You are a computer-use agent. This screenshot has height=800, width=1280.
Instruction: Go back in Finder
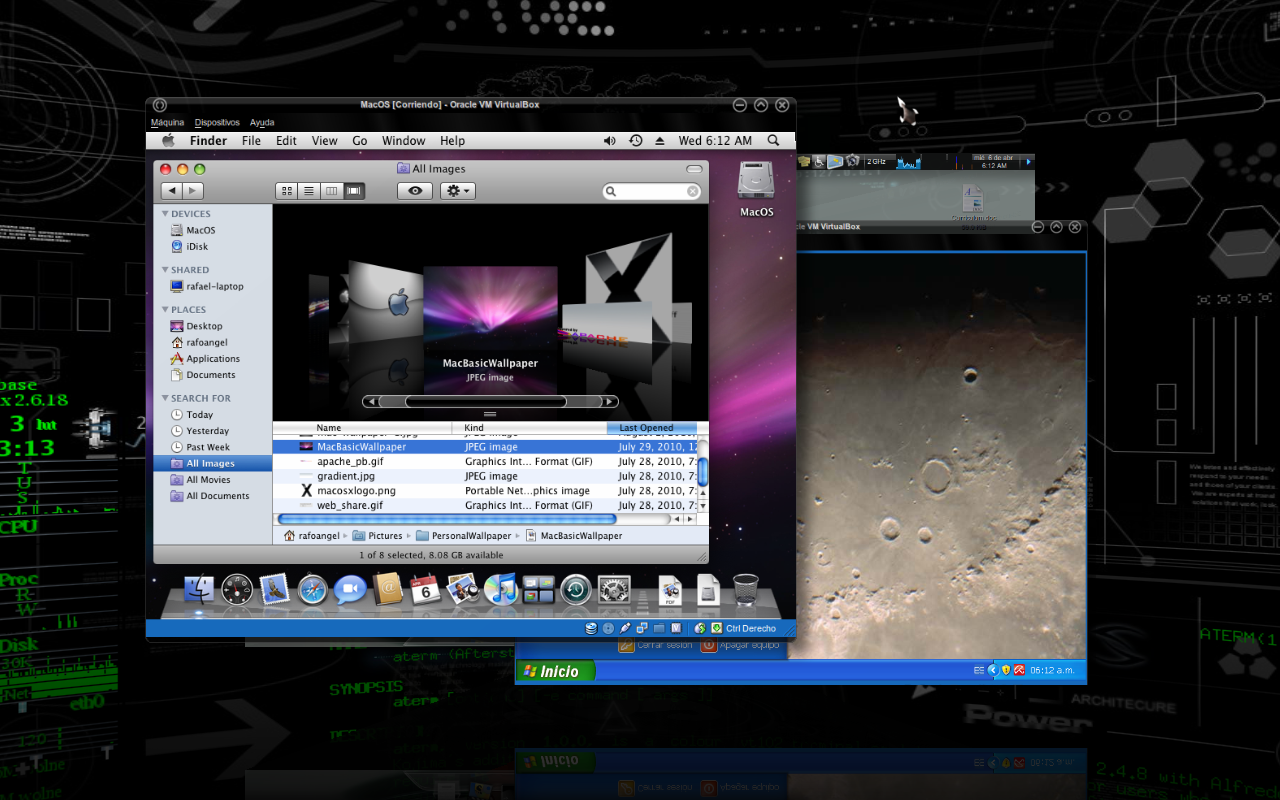pyautogui.click(x=171, y=191)
